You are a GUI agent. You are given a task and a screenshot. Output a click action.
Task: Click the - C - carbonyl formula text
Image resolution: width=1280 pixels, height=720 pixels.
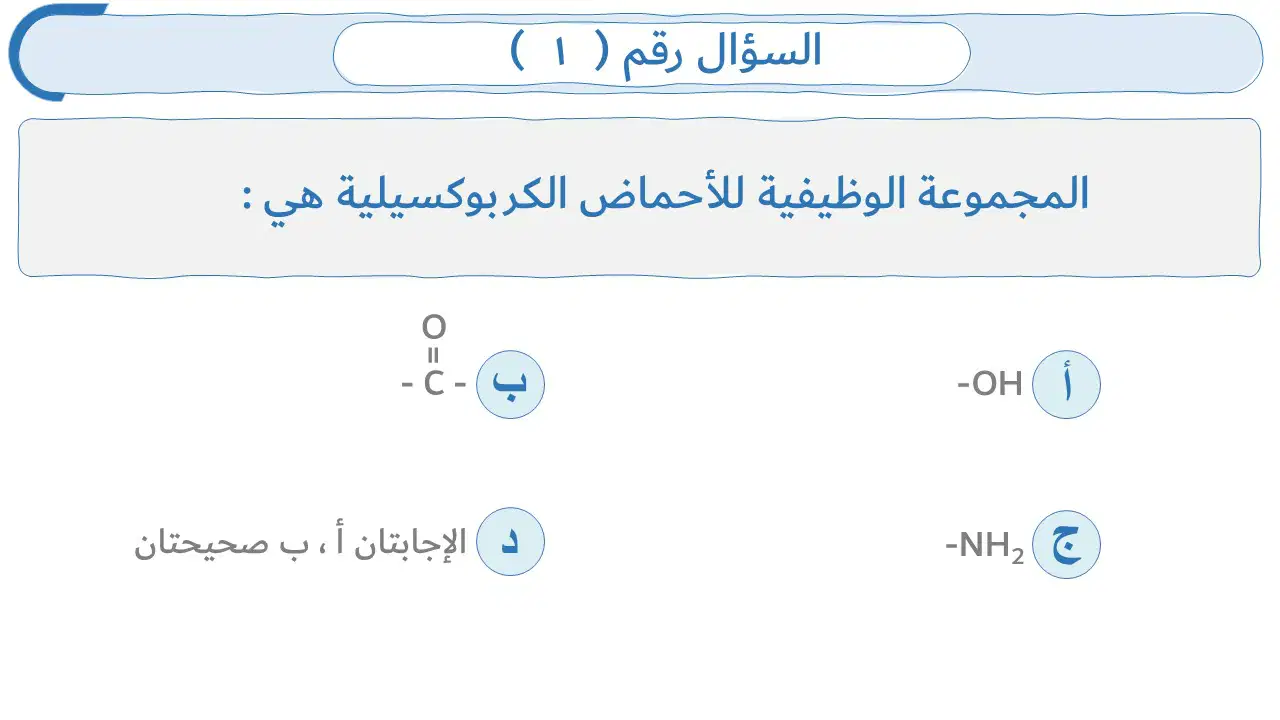coord(434,384)
